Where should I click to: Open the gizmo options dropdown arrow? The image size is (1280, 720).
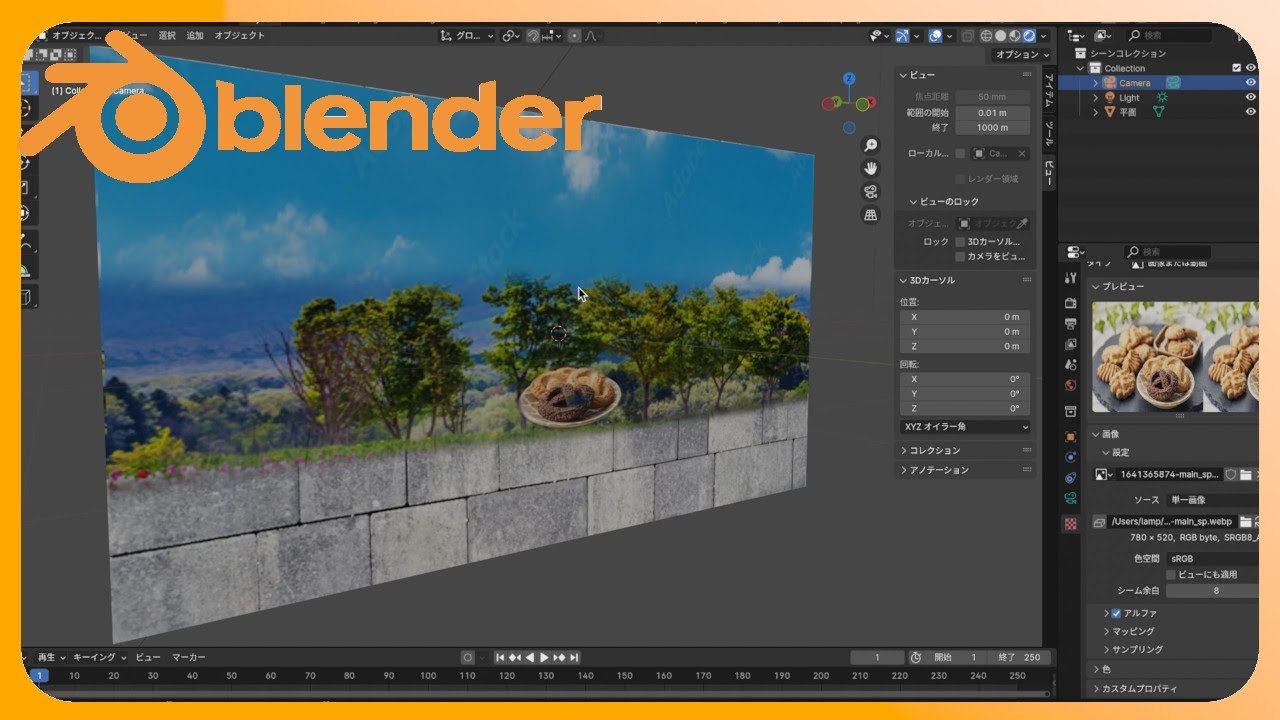pos(916,36)
